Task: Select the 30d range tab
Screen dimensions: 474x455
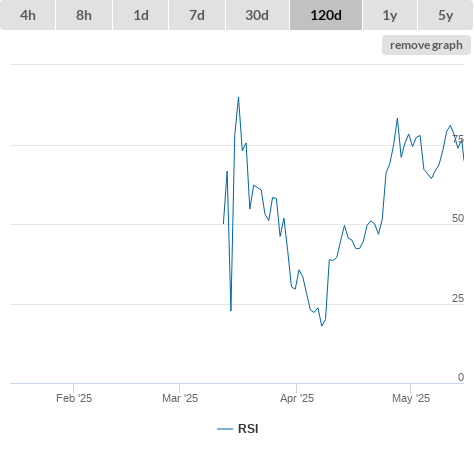Action: (257, 15)
